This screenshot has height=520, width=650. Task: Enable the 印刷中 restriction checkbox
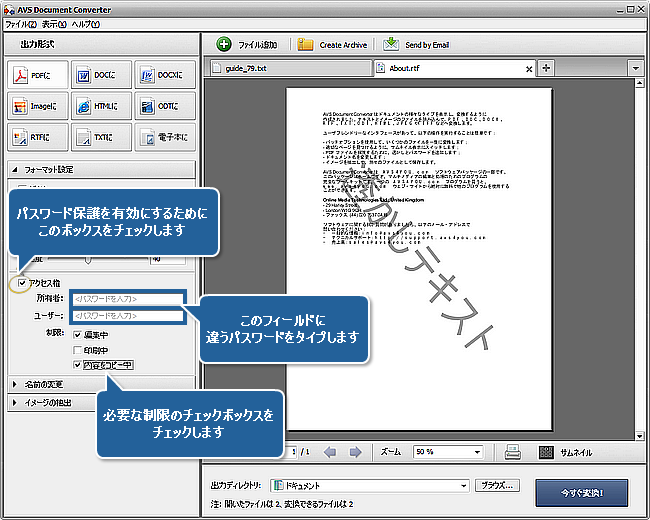click(x=79, y=350)
